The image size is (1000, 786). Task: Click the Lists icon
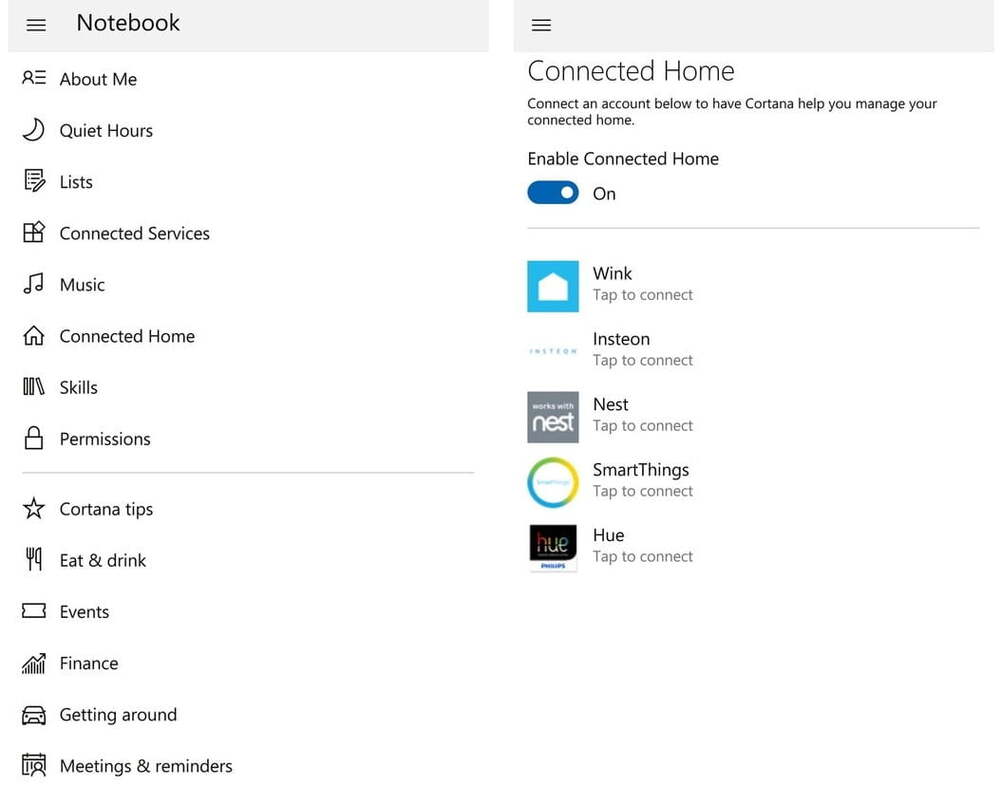point(33,181)
